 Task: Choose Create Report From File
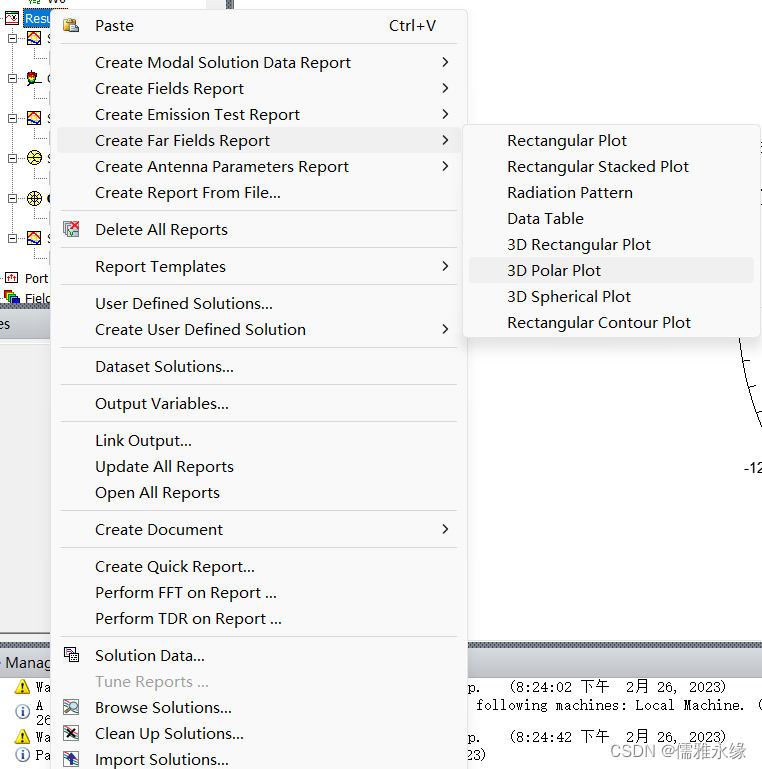pyautogui.click(x=259, y=192)
